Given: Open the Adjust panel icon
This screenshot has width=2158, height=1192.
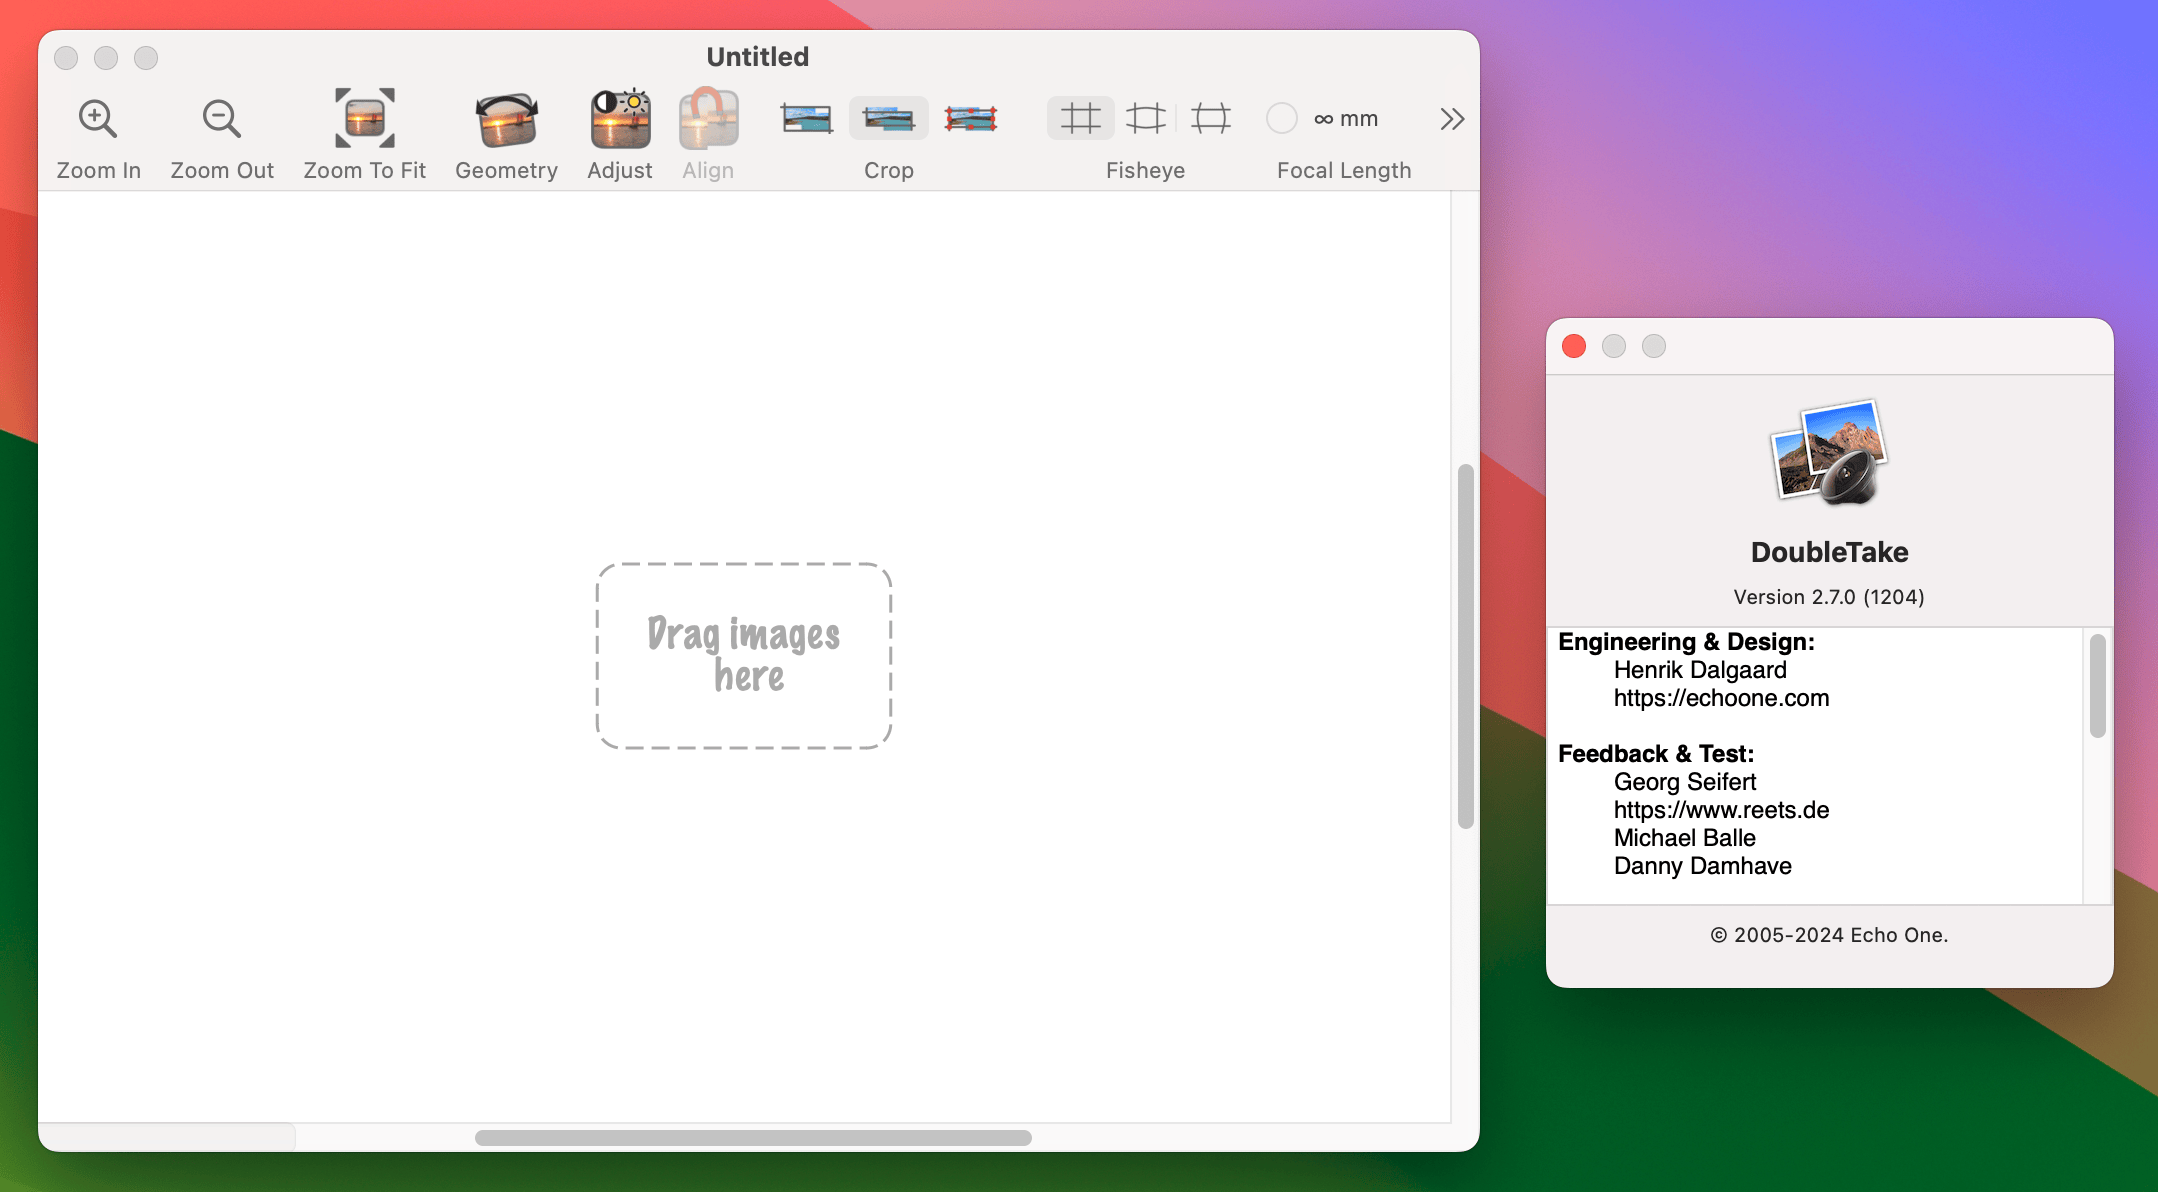Looking at the screenshot, I should (620, 119).
